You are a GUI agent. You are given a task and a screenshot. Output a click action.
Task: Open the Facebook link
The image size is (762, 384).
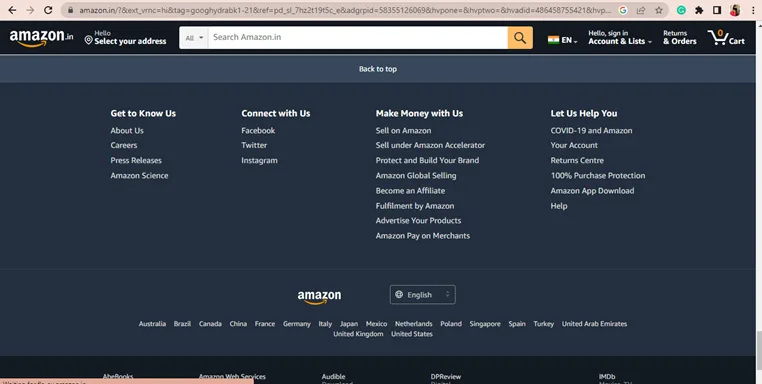pos(258,130)
